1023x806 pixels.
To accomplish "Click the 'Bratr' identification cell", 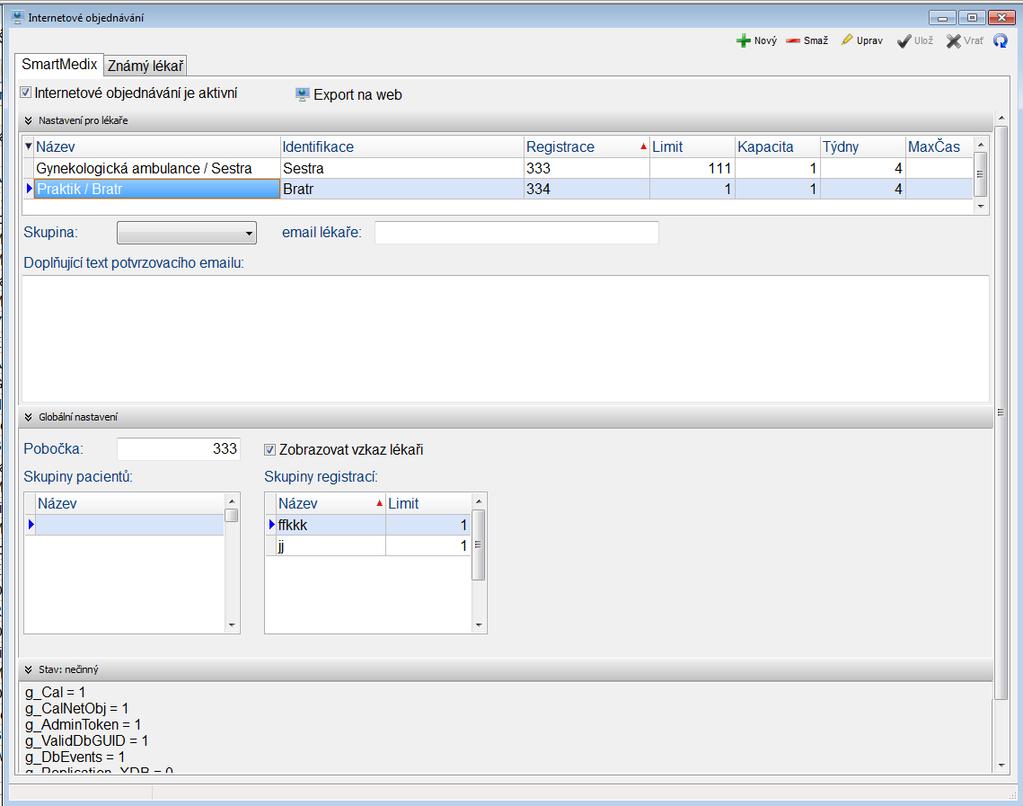I will coord(402,189).
